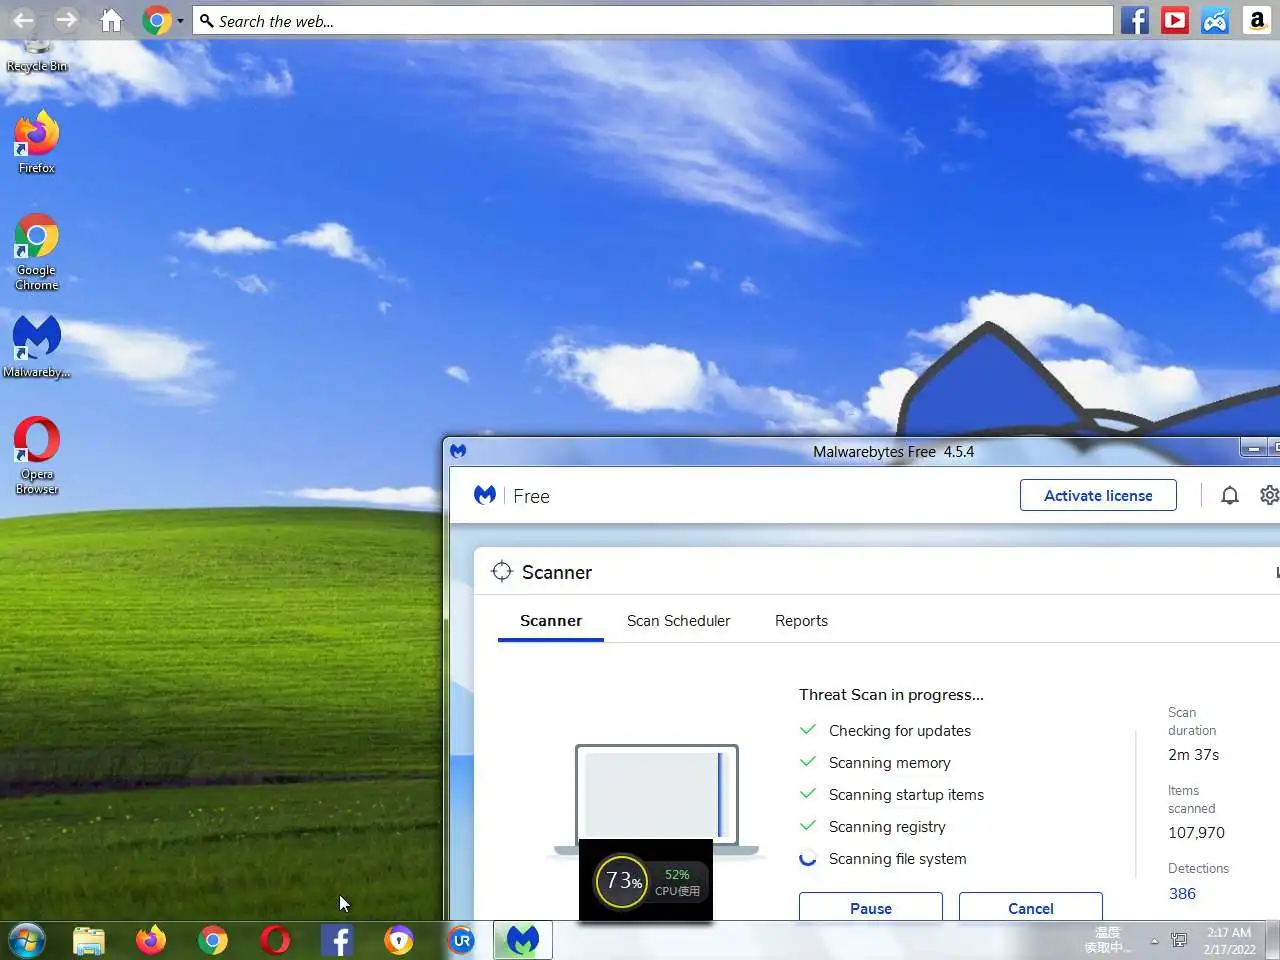
Task: Open the Windows Start button
Action: coord(27,940)
